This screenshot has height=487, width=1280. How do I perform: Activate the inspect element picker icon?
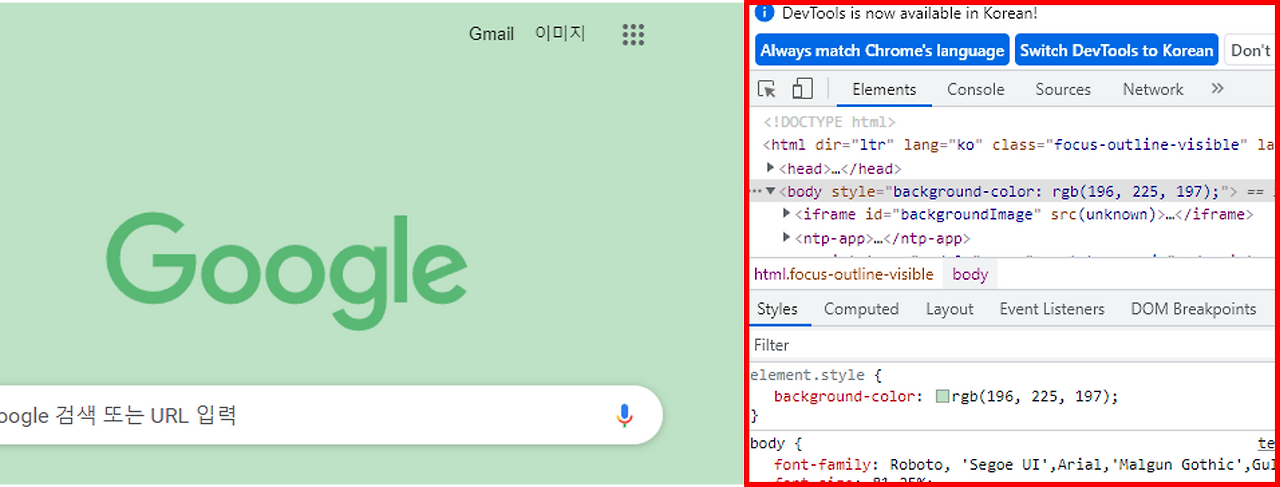click(x=767, y=89)
